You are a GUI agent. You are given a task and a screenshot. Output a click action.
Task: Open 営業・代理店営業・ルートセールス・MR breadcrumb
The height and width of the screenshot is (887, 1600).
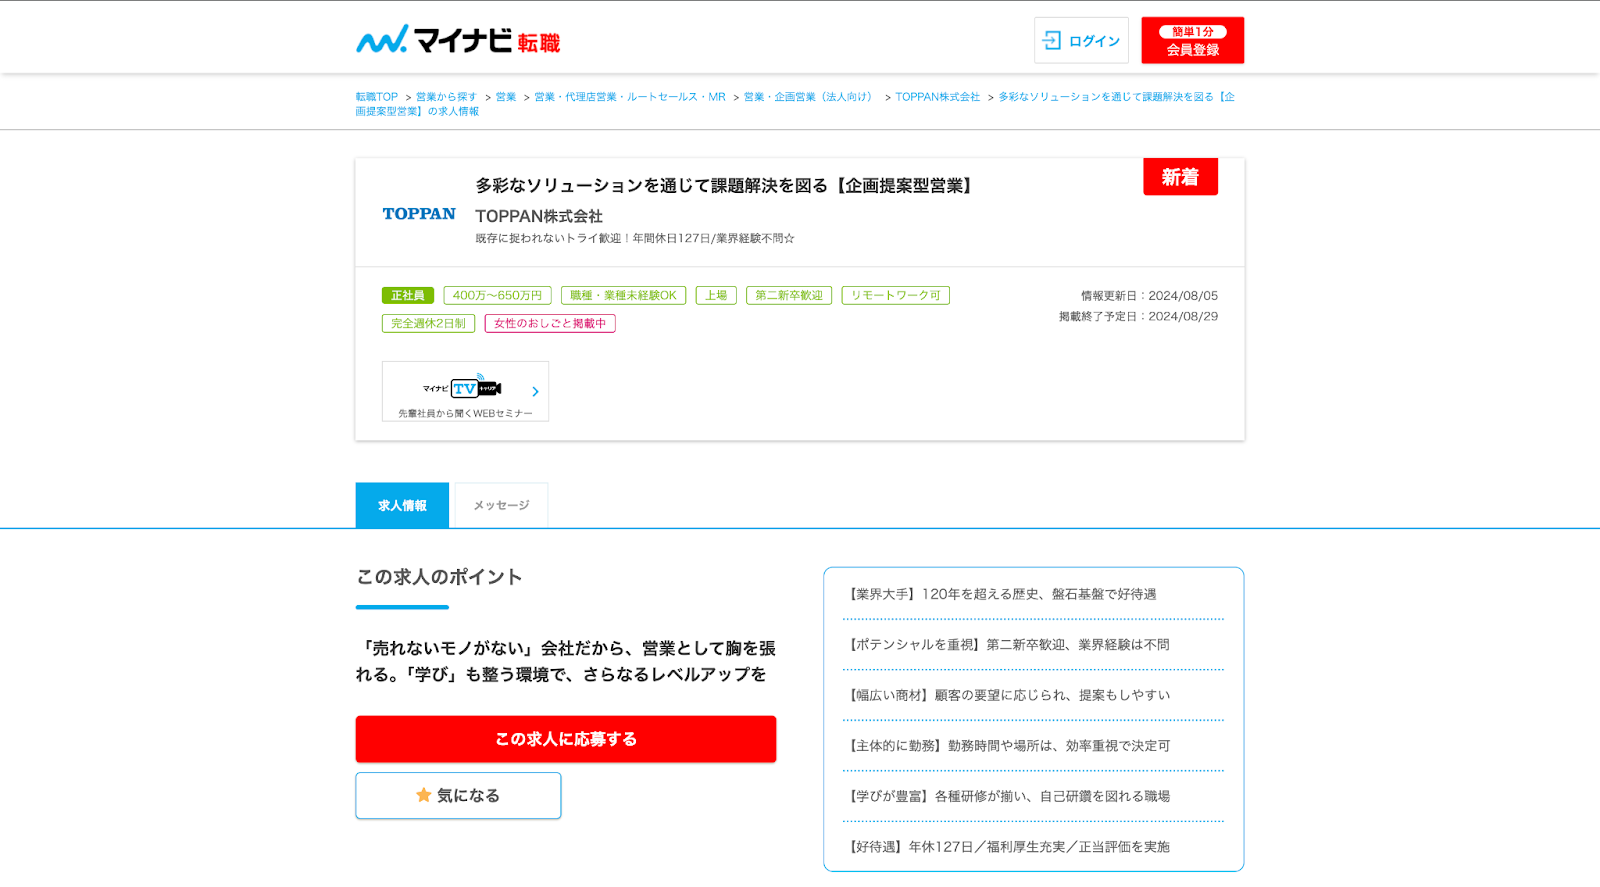point(630,97)
